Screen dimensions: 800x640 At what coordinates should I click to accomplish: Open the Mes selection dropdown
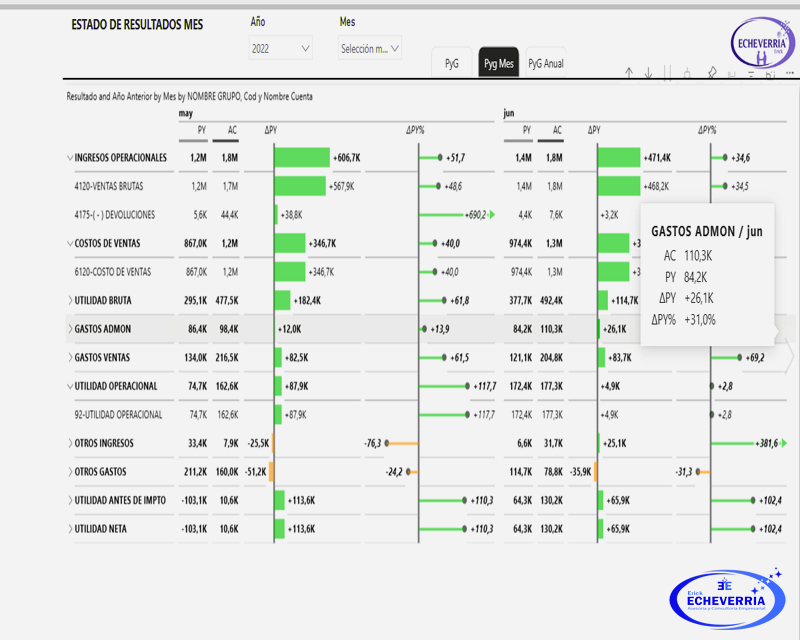(x=370, y=48)
